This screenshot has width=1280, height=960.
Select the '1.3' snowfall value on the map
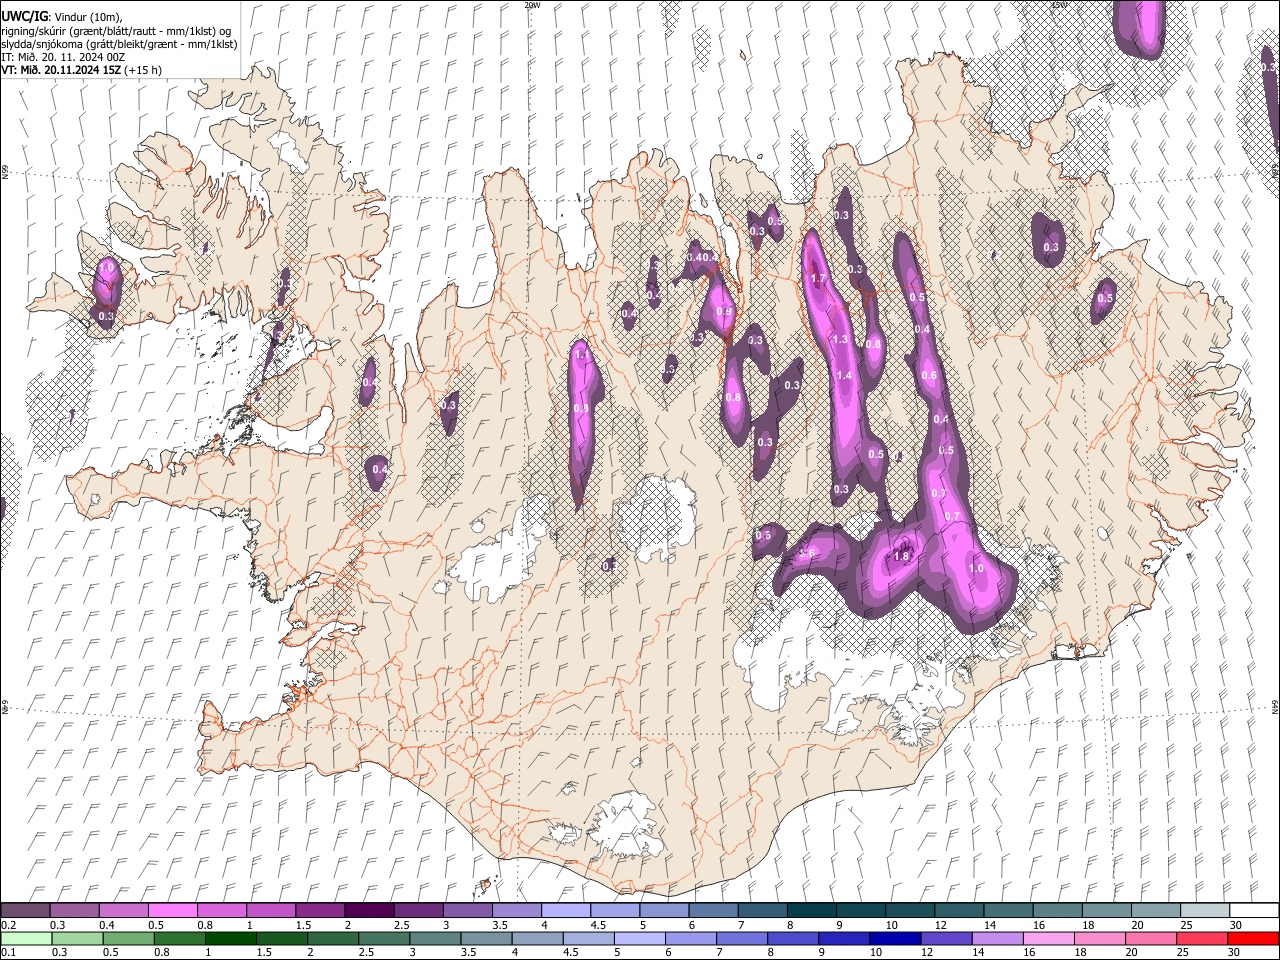point(840,339)
